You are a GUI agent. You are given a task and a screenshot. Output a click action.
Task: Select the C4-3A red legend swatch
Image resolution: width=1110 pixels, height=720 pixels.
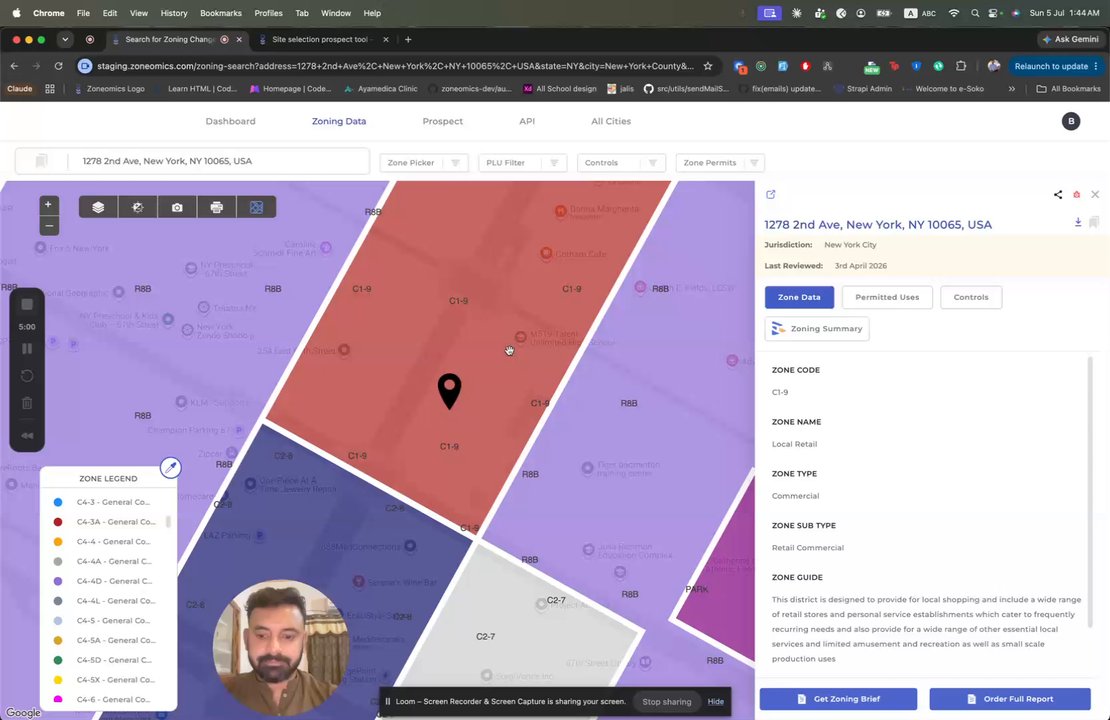(x=58, y=522)
